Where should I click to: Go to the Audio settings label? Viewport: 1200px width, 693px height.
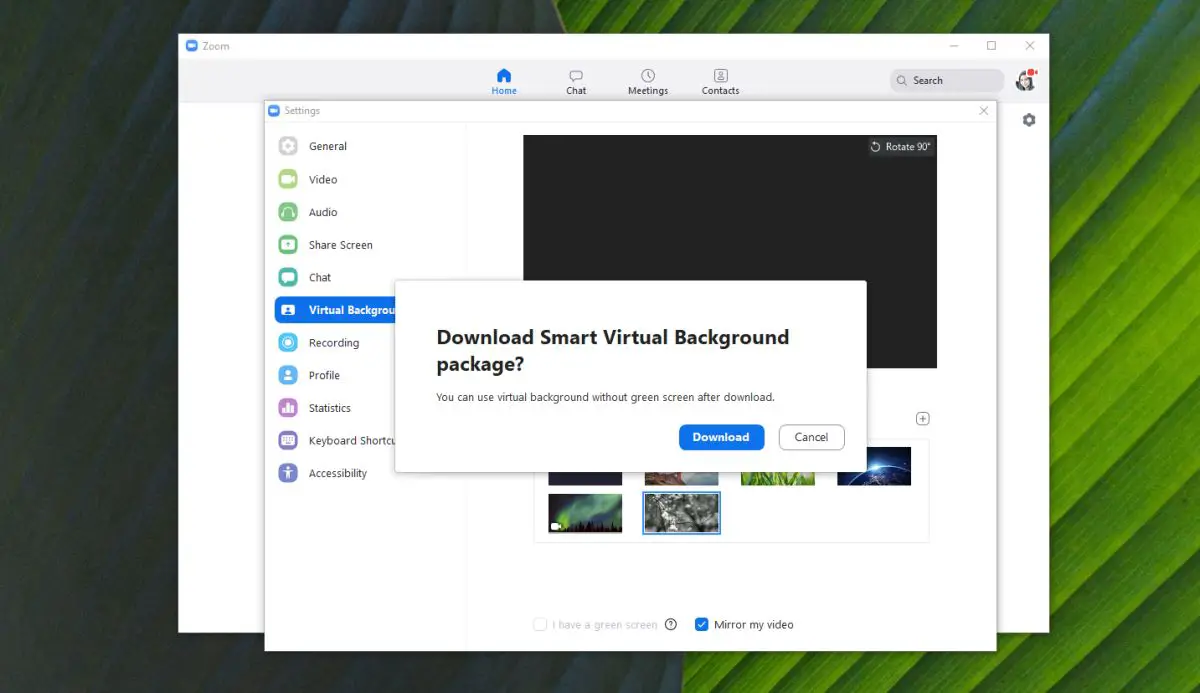coord(323,212)
